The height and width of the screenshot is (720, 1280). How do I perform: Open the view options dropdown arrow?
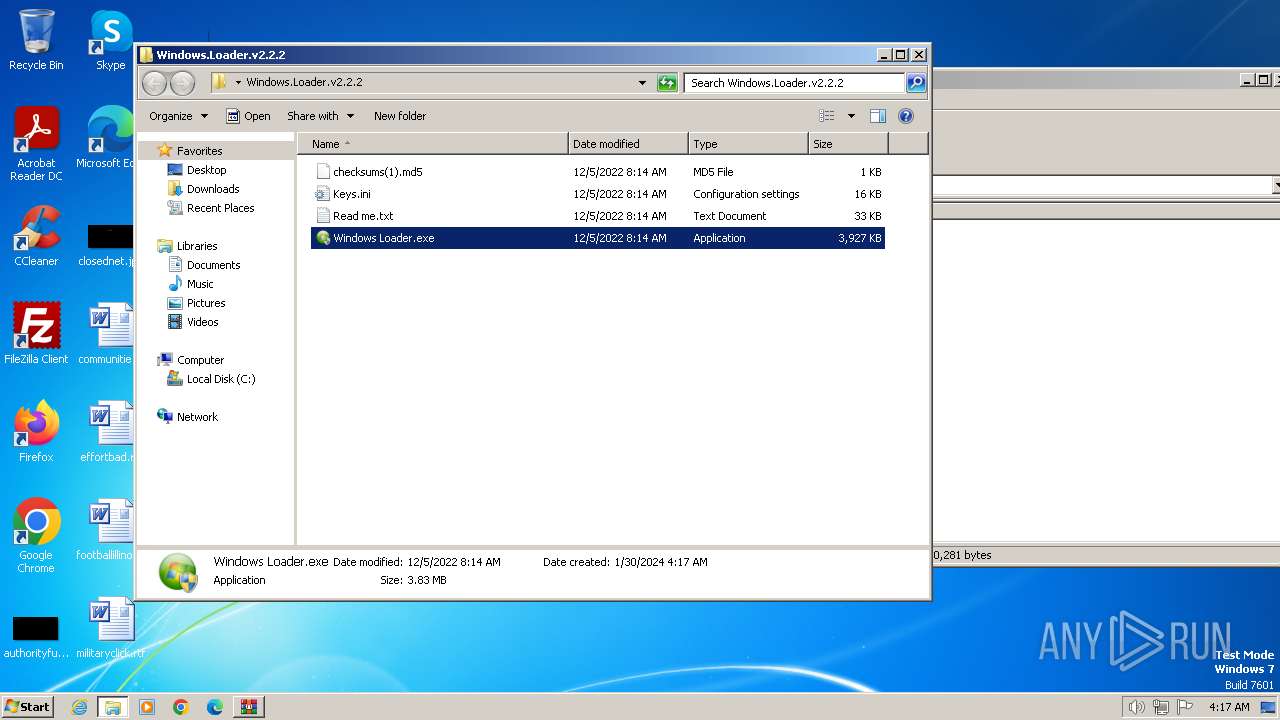[x=851, y=116]
